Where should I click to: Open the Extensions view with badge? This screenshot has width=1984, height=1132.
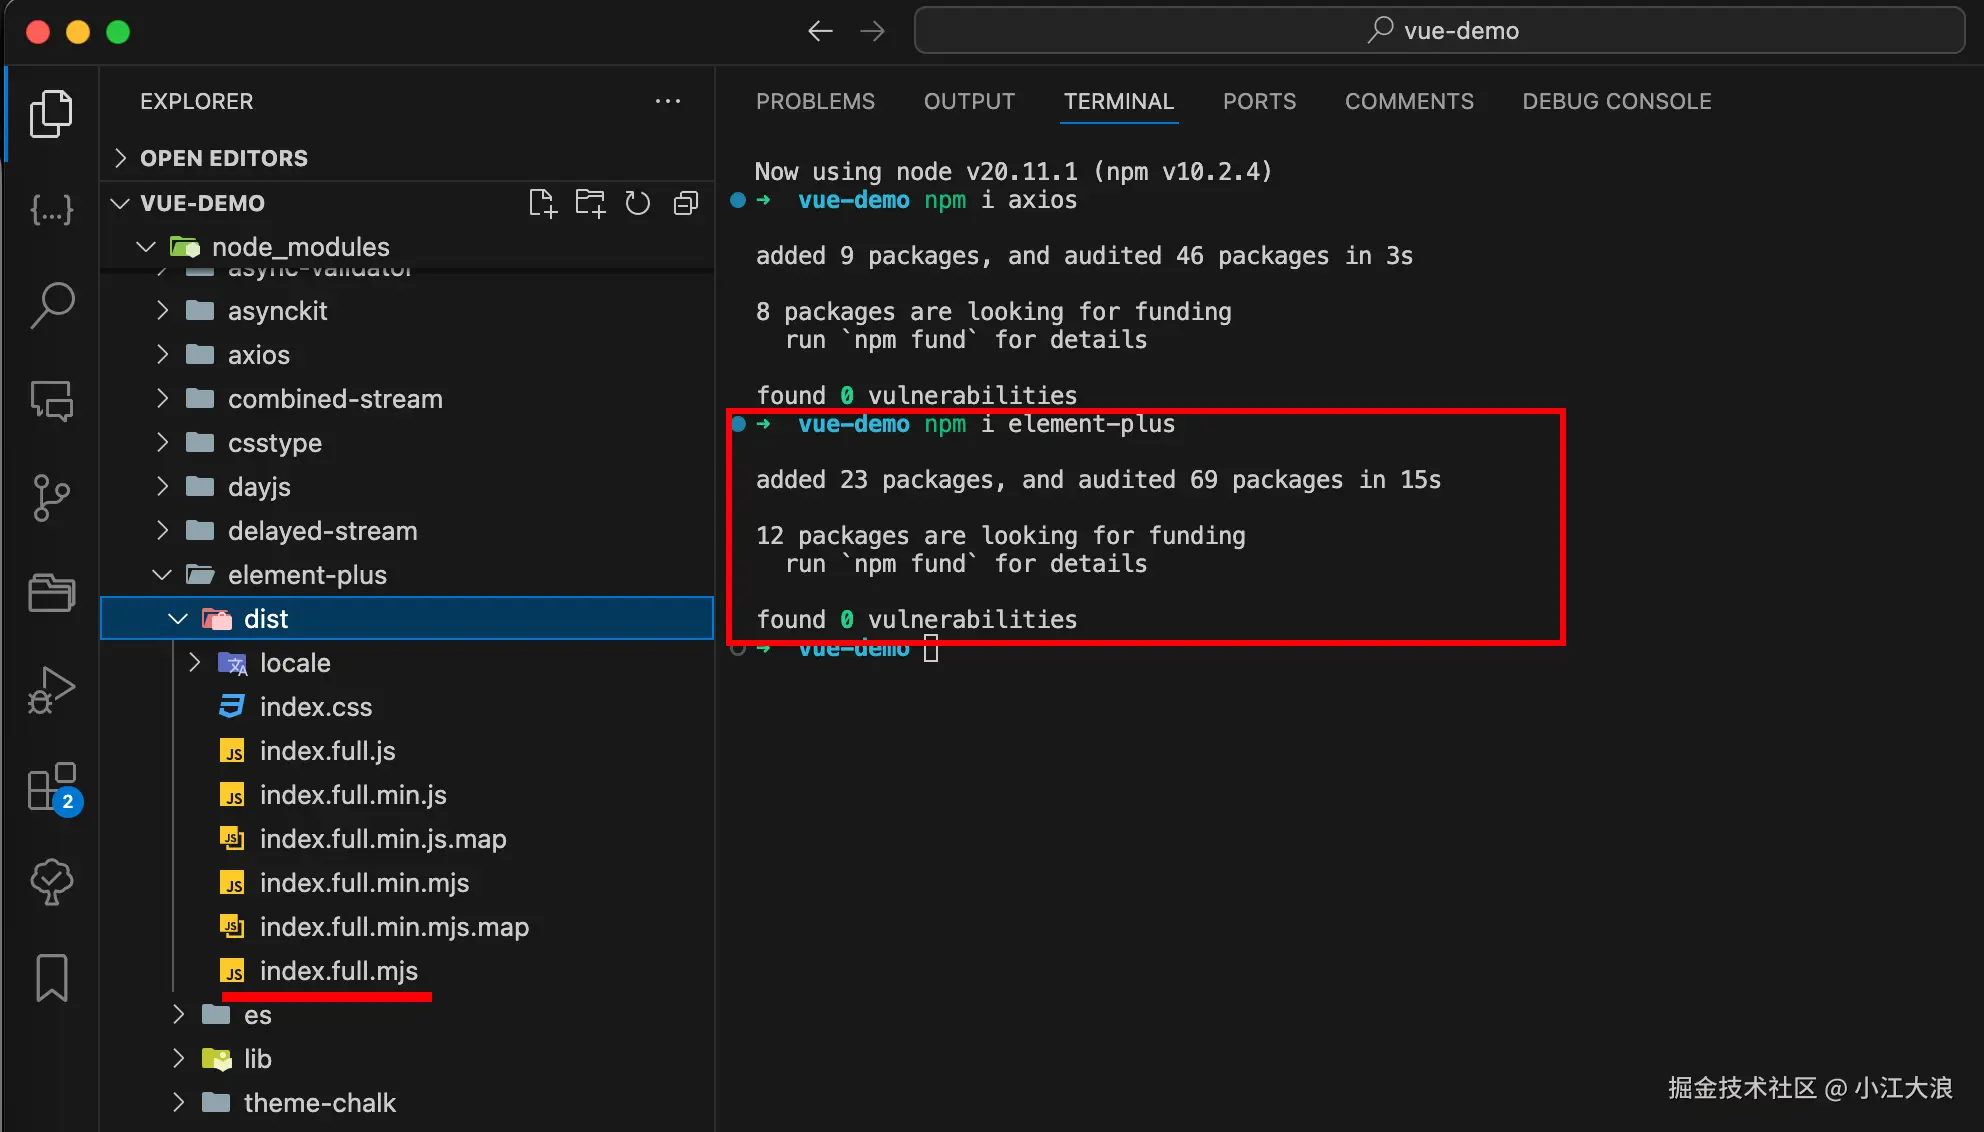click(52, 787)
